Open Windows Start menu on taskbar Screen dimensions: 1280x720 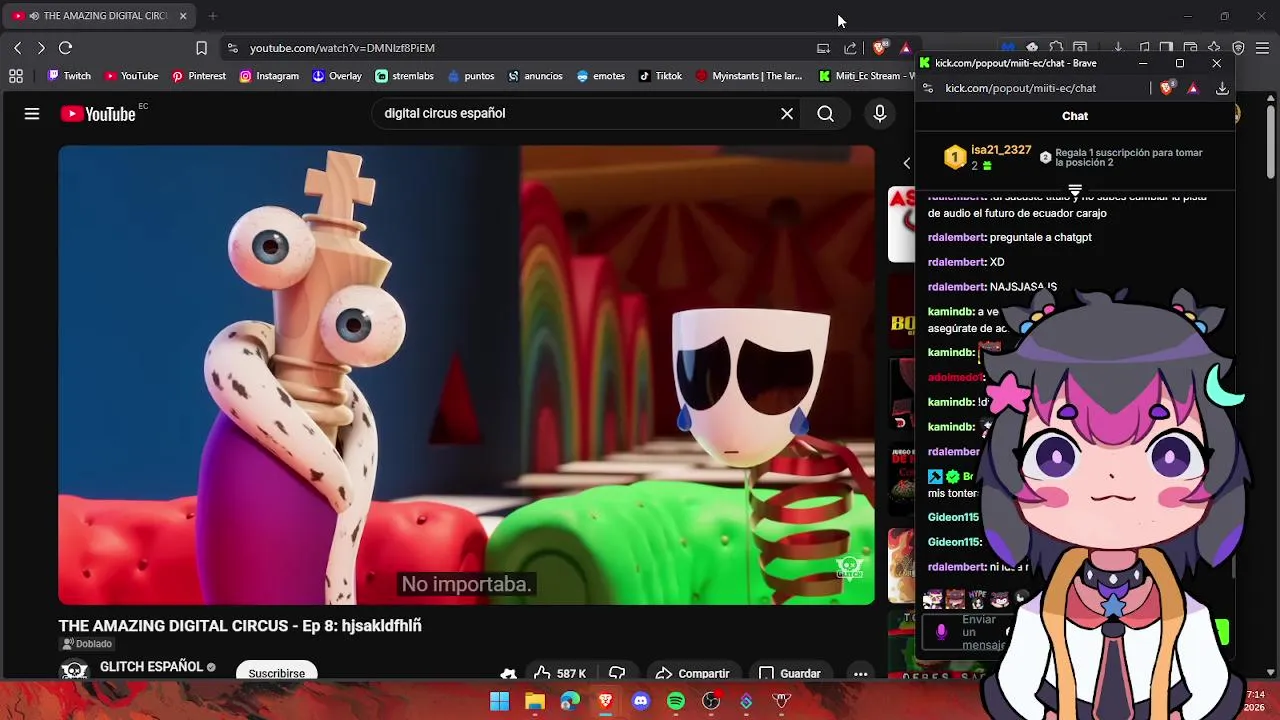[499, 701]
